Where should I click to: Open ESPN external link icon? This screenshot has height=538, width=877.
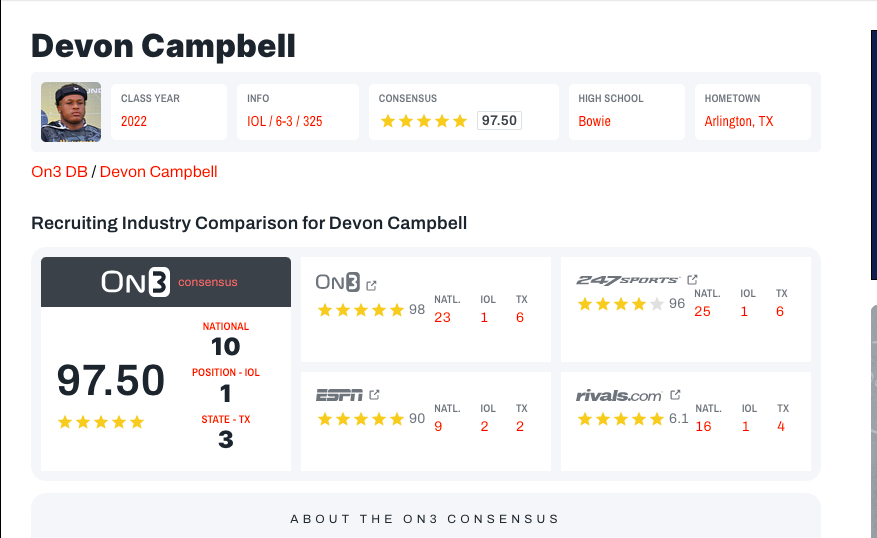coord(374,395)
